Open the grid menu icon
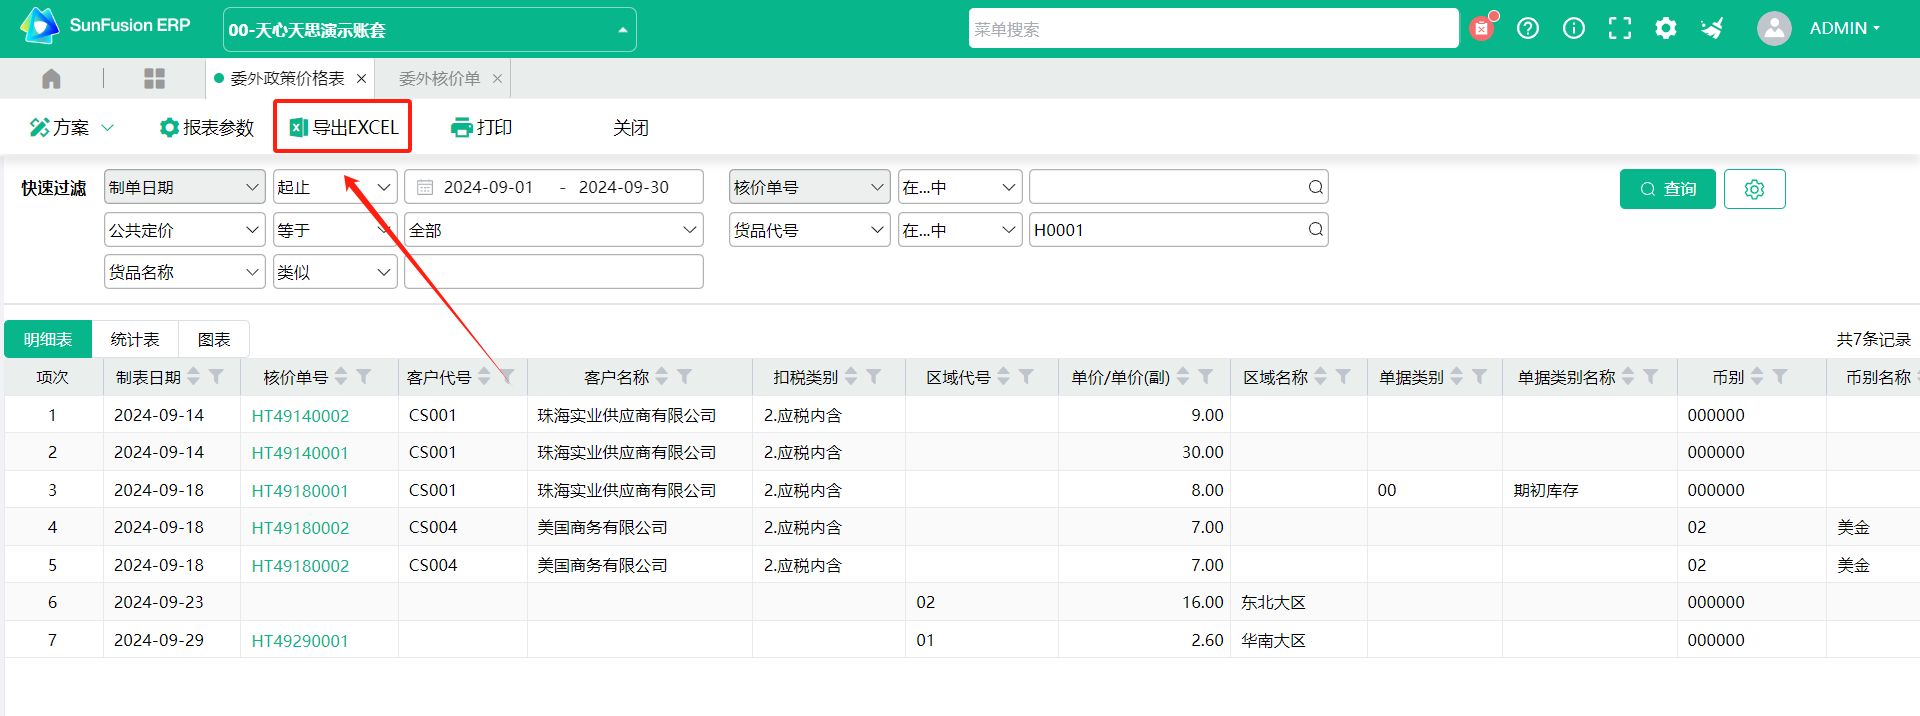 pyautogui.click(x=154, y=78)
